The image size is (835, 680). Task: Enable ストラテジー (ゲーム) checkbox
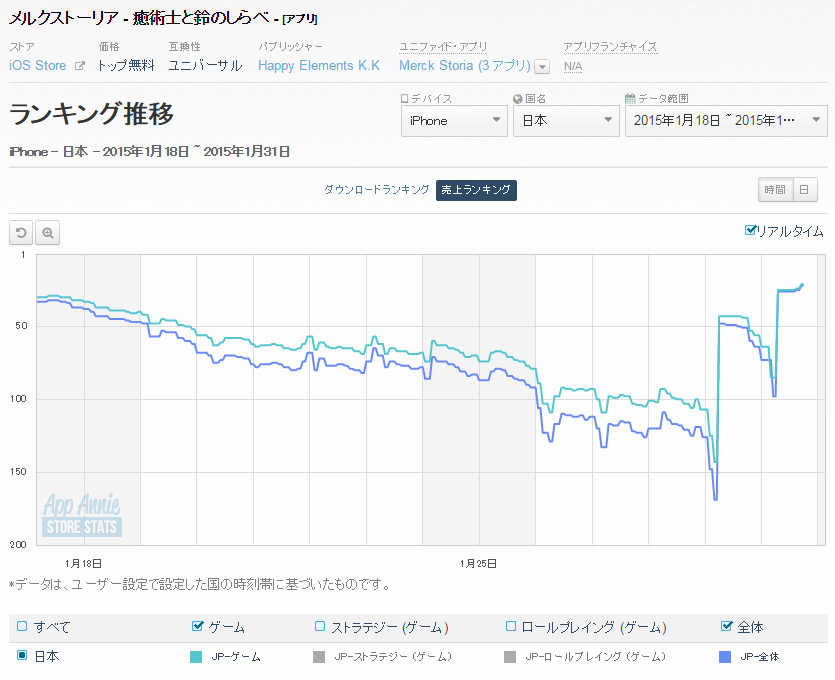point(320,626)
